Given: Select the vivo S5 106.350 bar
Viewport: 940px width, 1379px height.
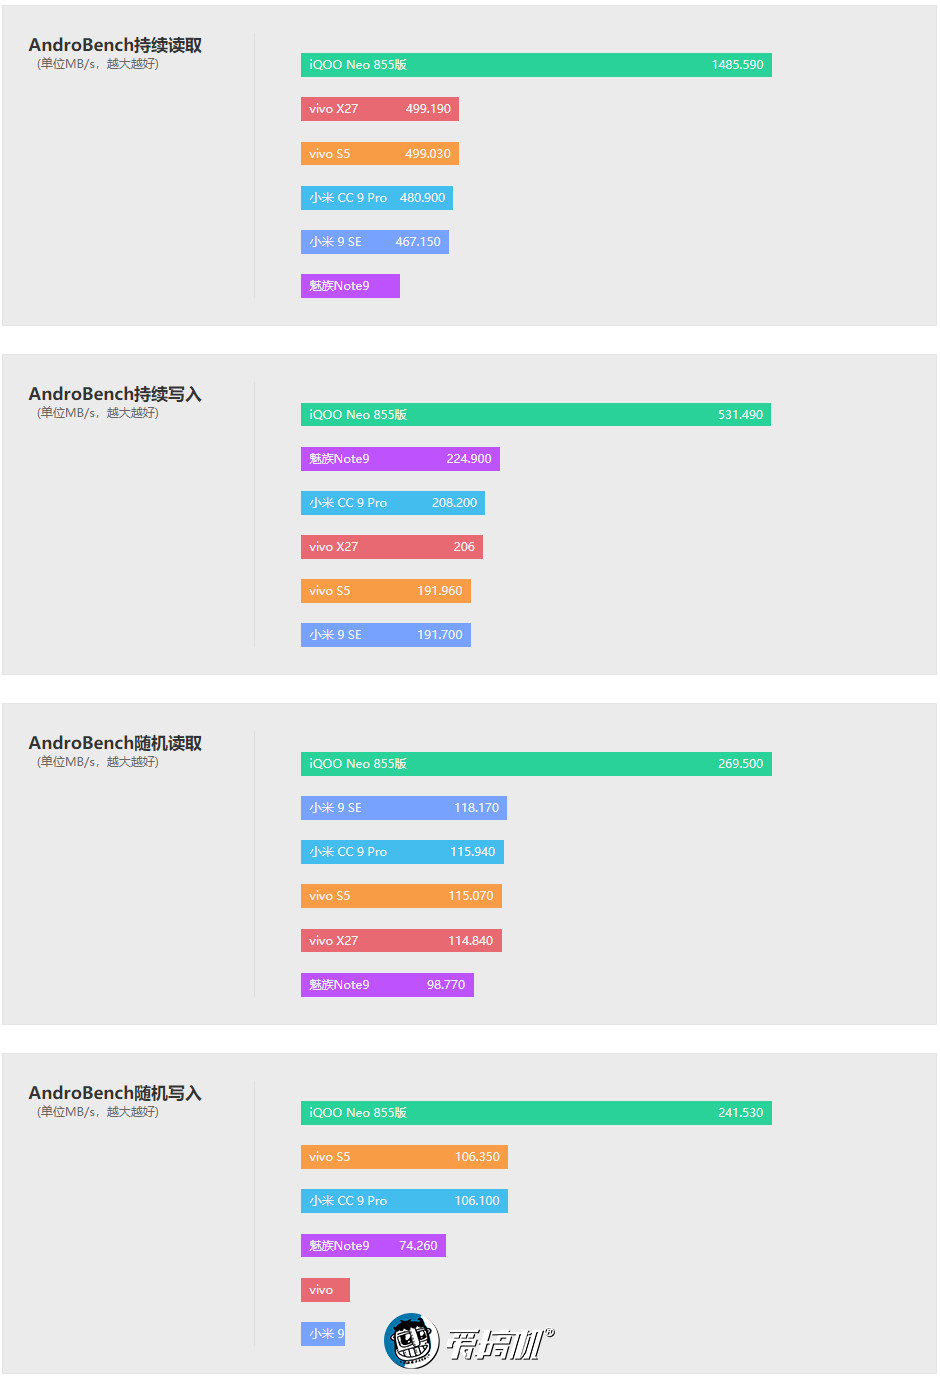Looking at the screenshot, I should 404,1157.
